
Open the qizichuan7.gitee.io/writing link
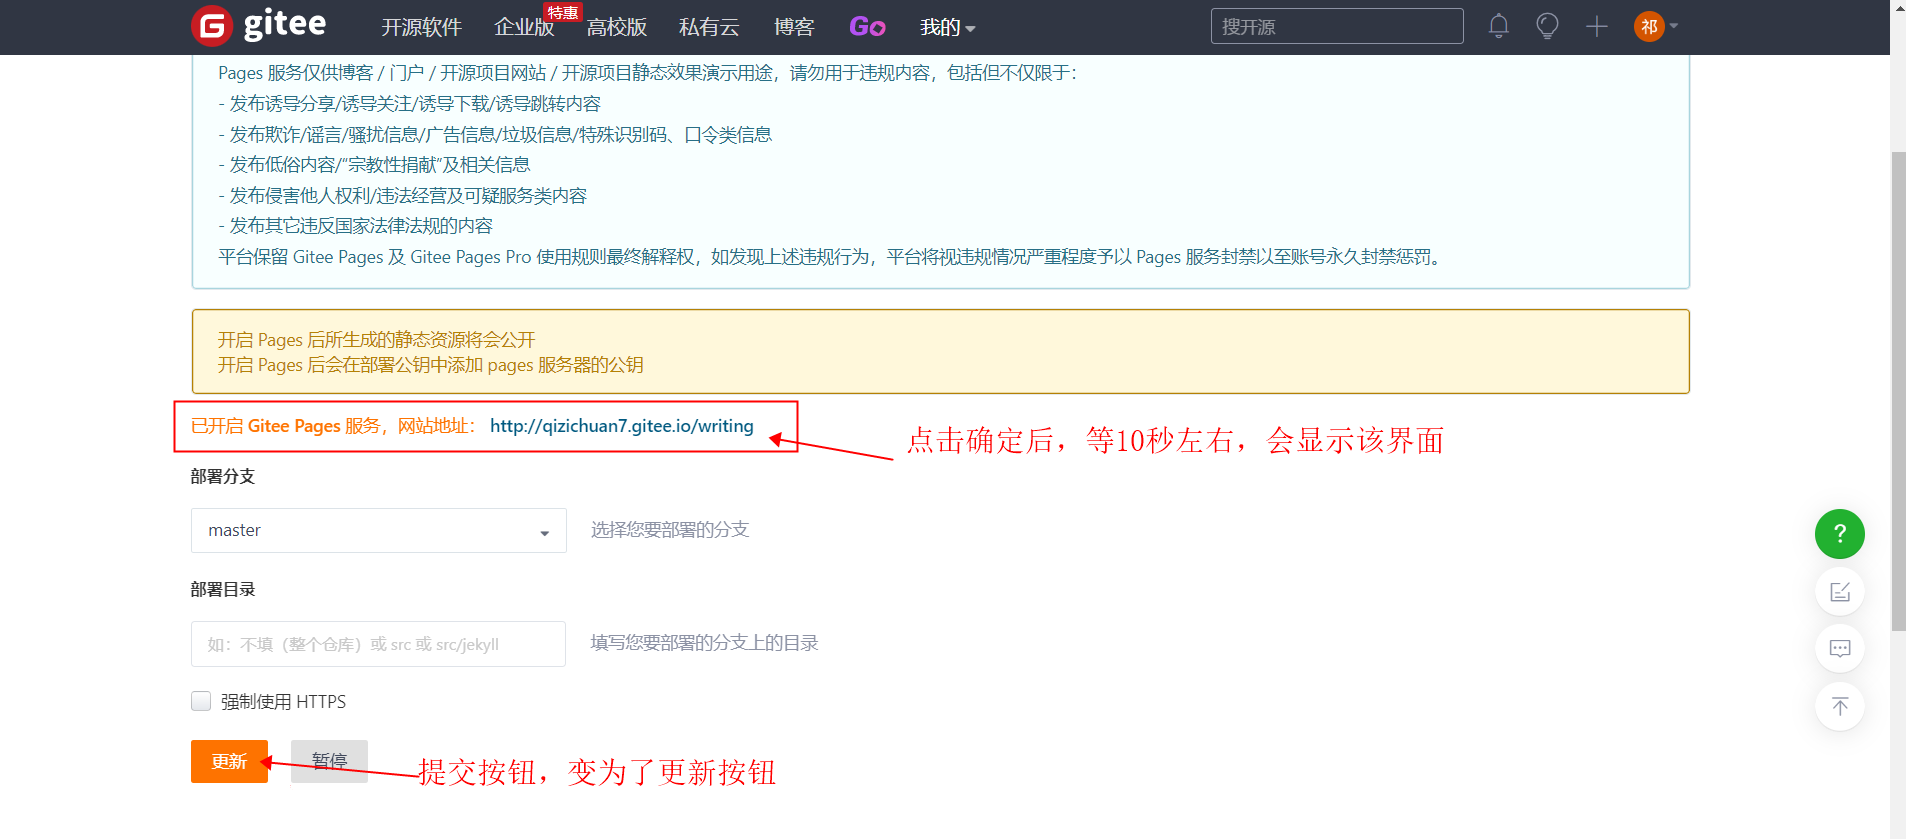pyautogui.click(x=621, y=426)
